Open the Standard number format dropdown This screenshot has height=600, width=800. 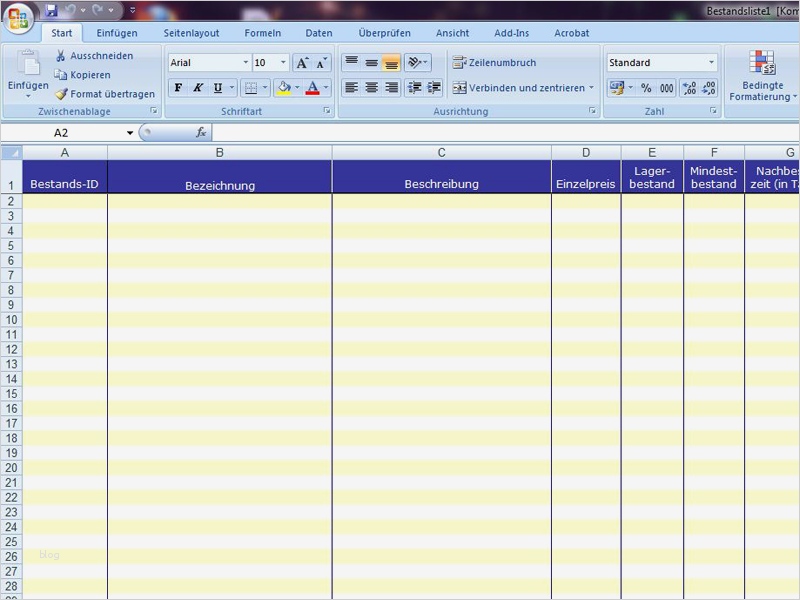pos(711,63)
